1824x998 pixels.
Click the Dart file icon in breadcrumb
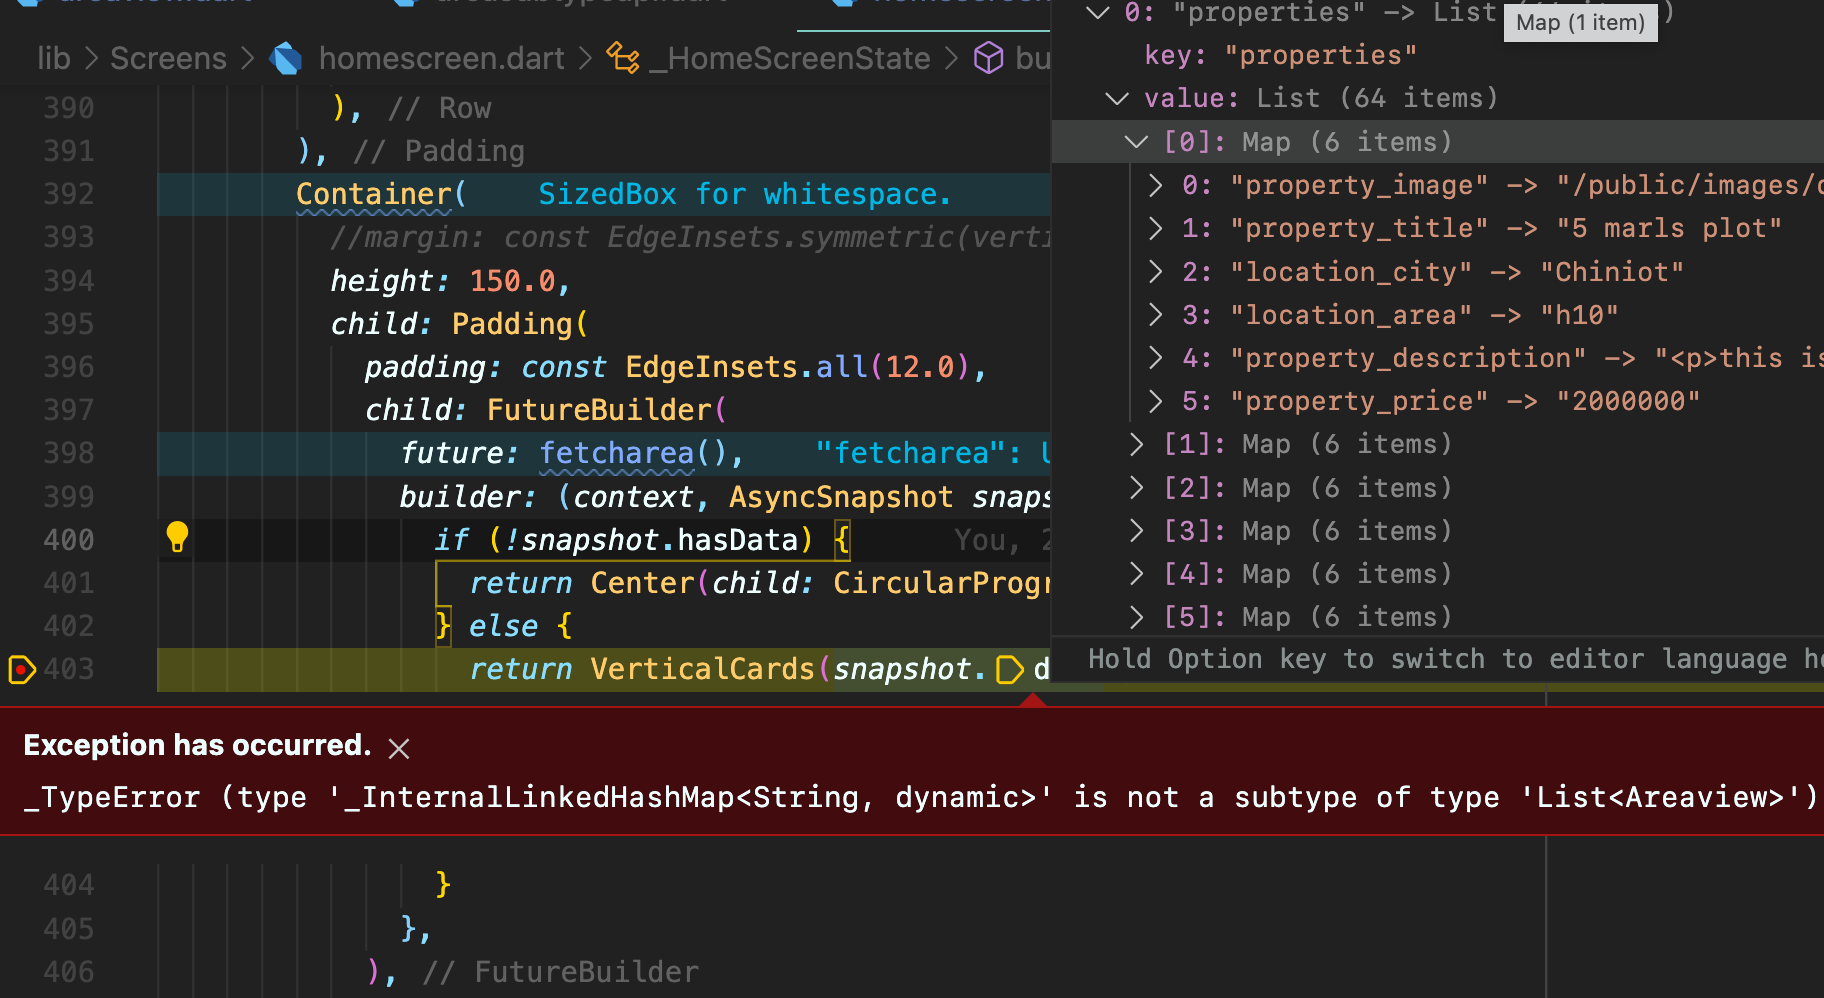286,59
